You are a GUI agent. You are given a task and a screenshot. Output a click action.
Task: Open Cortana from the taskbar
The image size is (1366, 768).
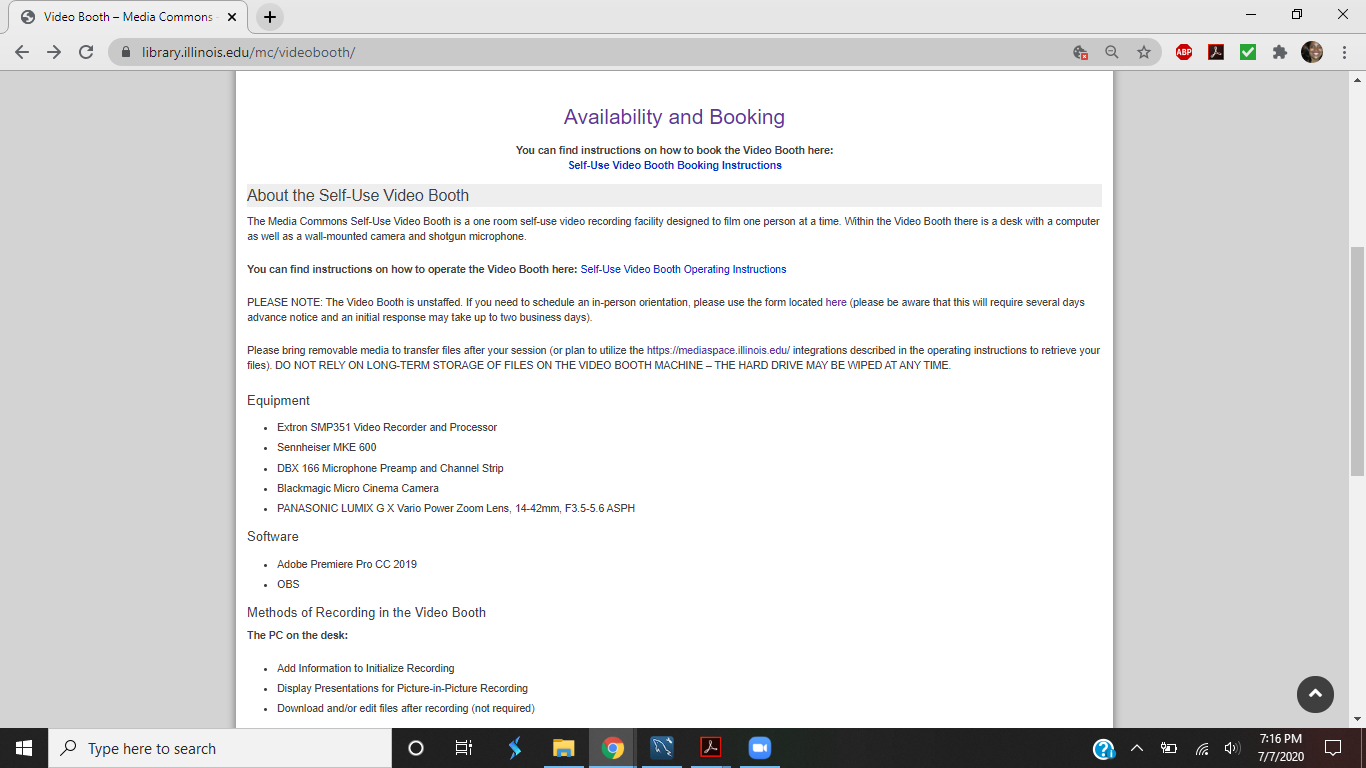click(416, 748)
